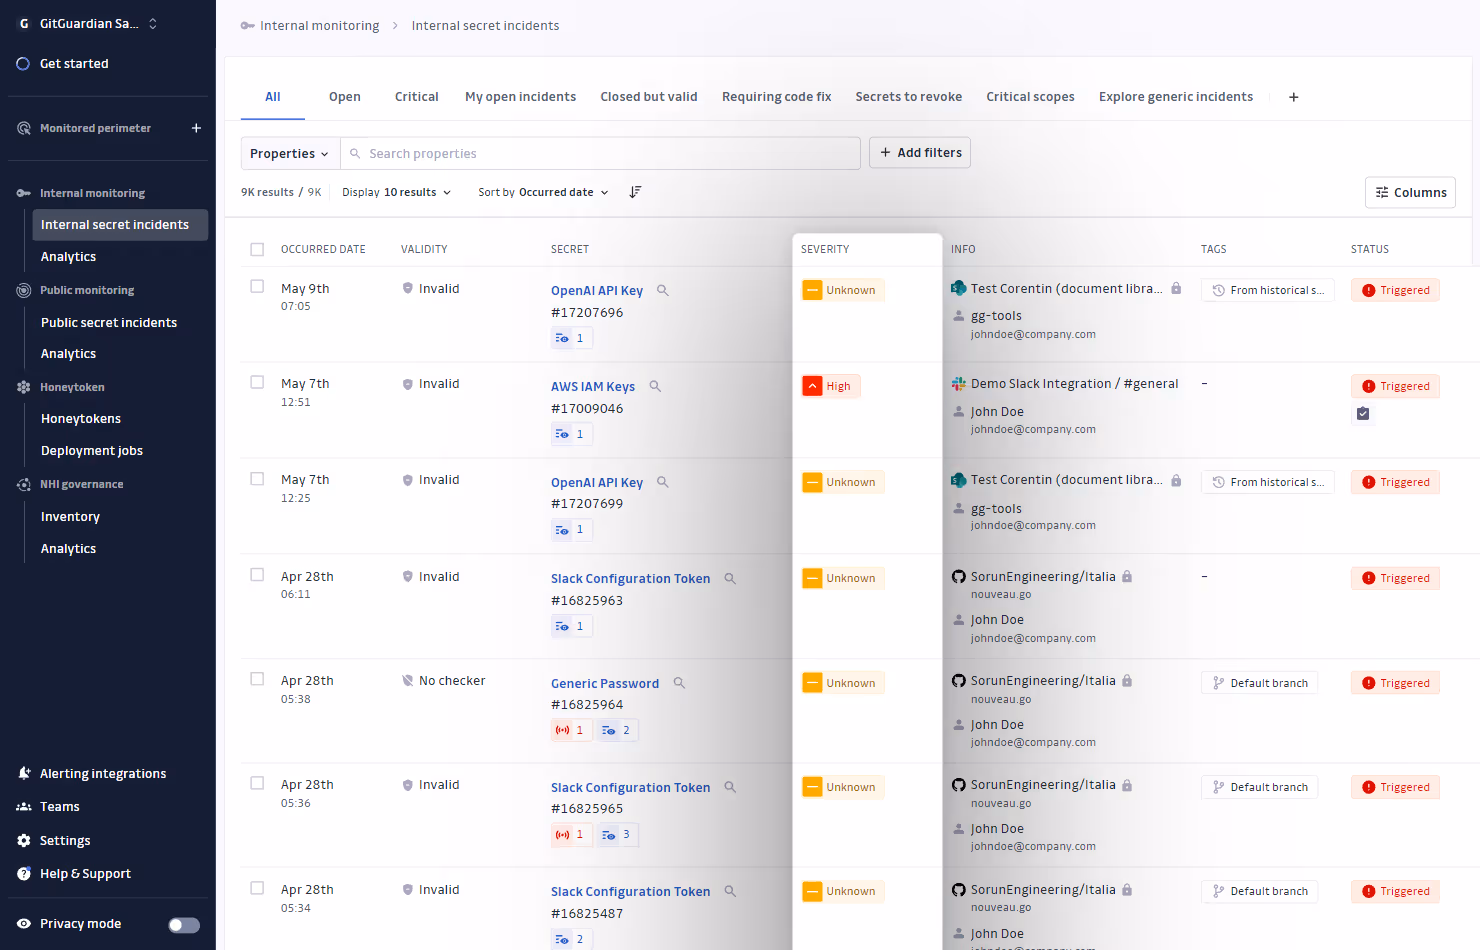The width and height of the screenshot is (1480, 950).
Task: Click magnifier icon beside AWS IAM Keys
Action: [655, 386]
